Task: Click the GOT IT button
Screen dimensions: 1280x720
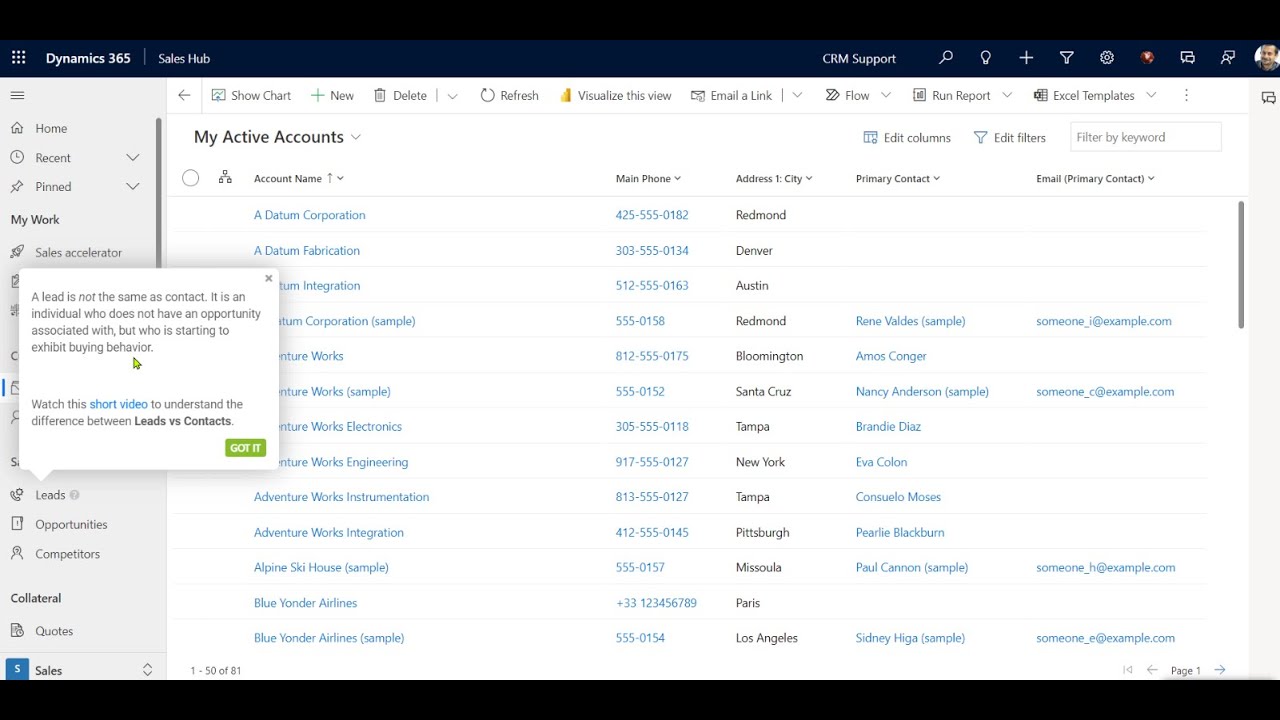Action: tap(245, 448)
